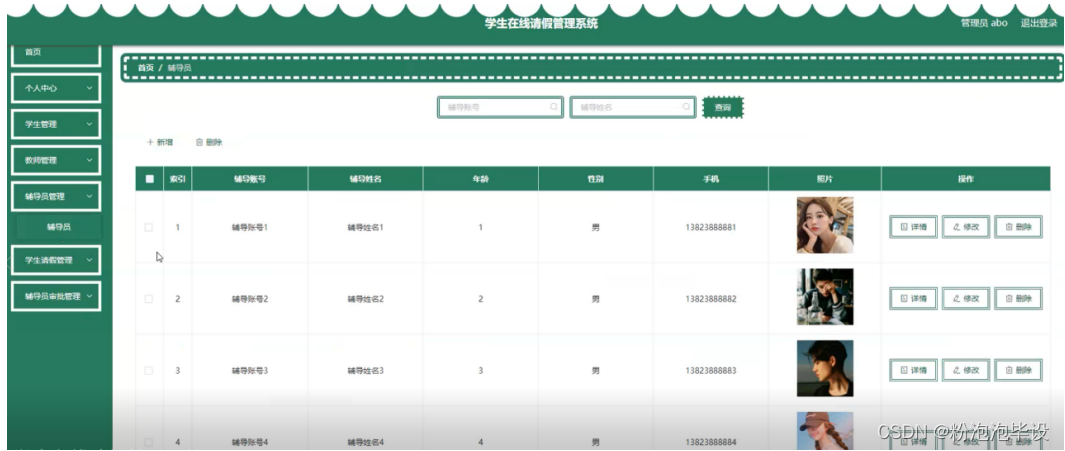The height and width of the screenshot is (451, 1065).
Task: Click the cell 辅导姓名3
Action: click(365, 371)
